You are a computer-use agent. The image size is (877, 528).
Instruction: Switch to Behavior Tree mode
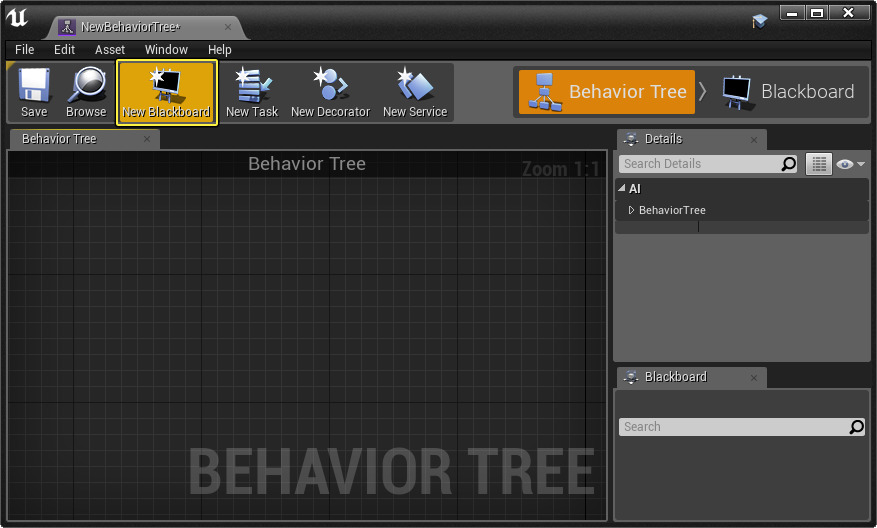coord(607,92)
